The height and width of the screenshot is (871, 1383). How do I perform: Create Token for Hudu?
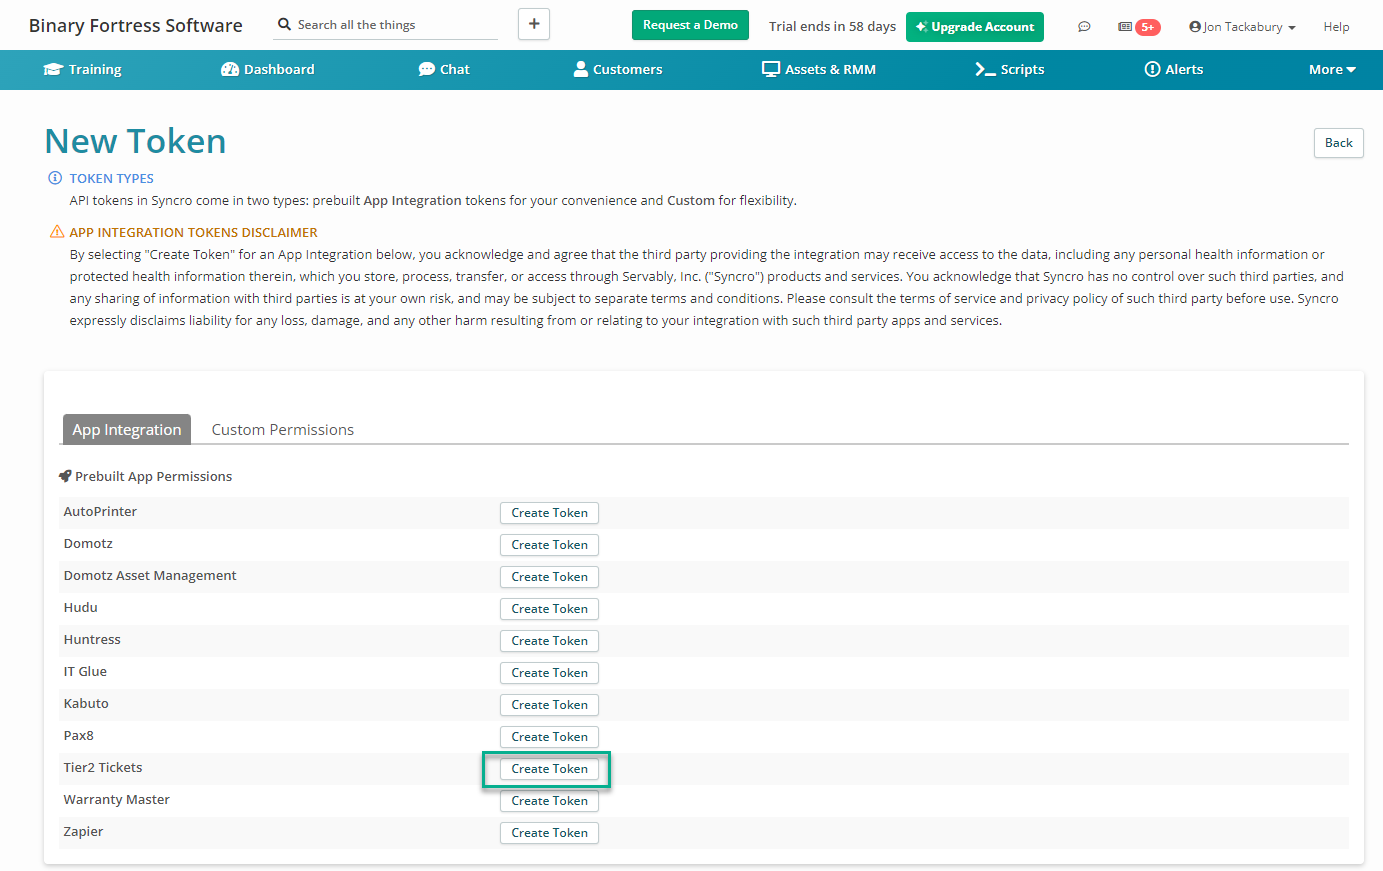pos(549,609)
